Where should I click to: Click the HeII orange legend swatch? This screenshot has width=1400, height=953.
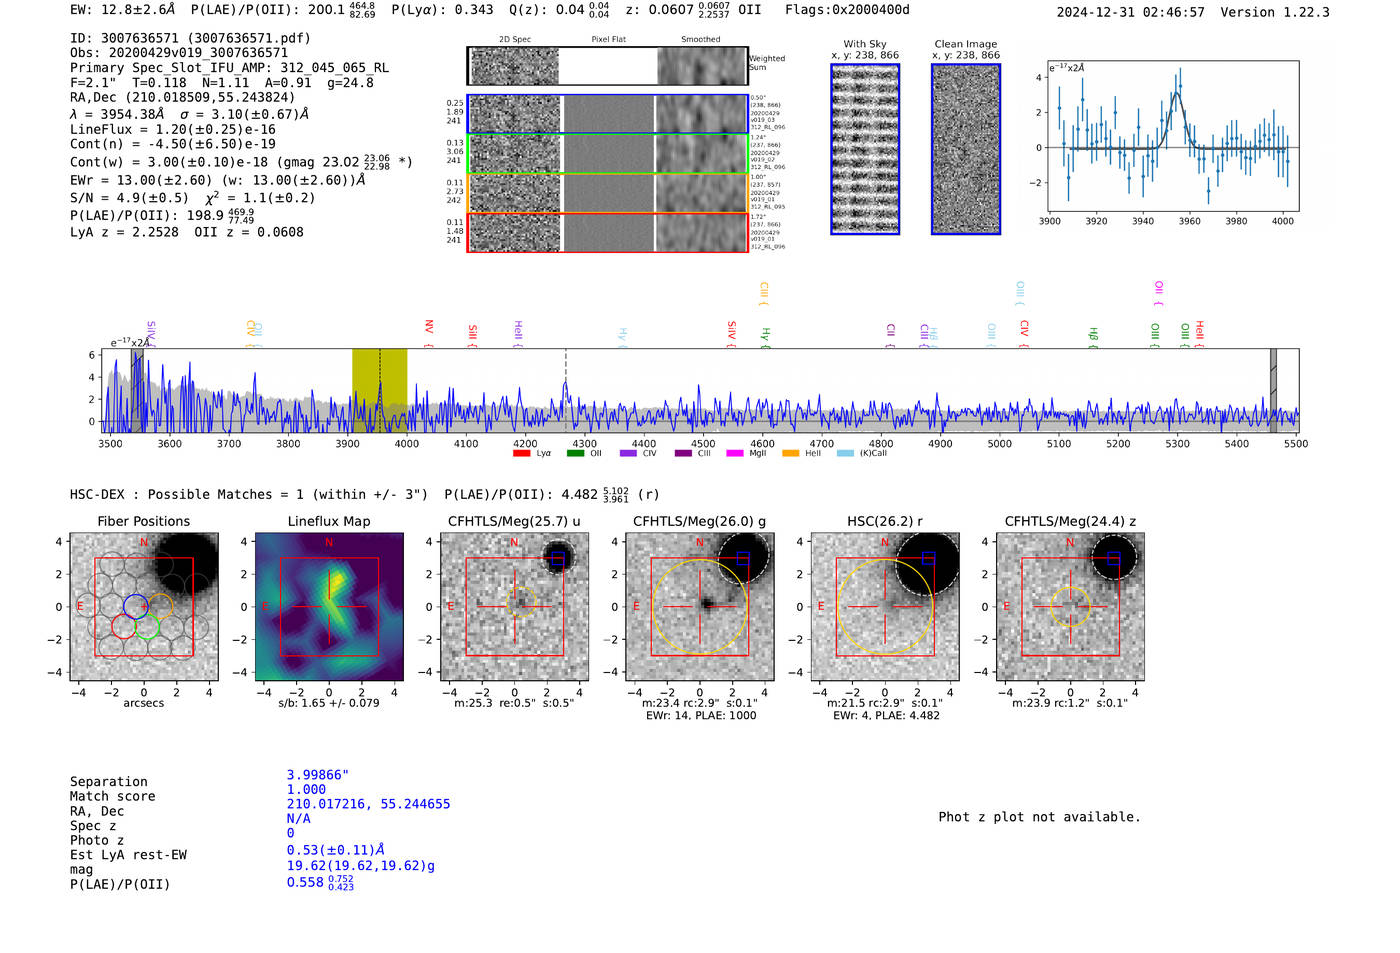coord(790,454)
